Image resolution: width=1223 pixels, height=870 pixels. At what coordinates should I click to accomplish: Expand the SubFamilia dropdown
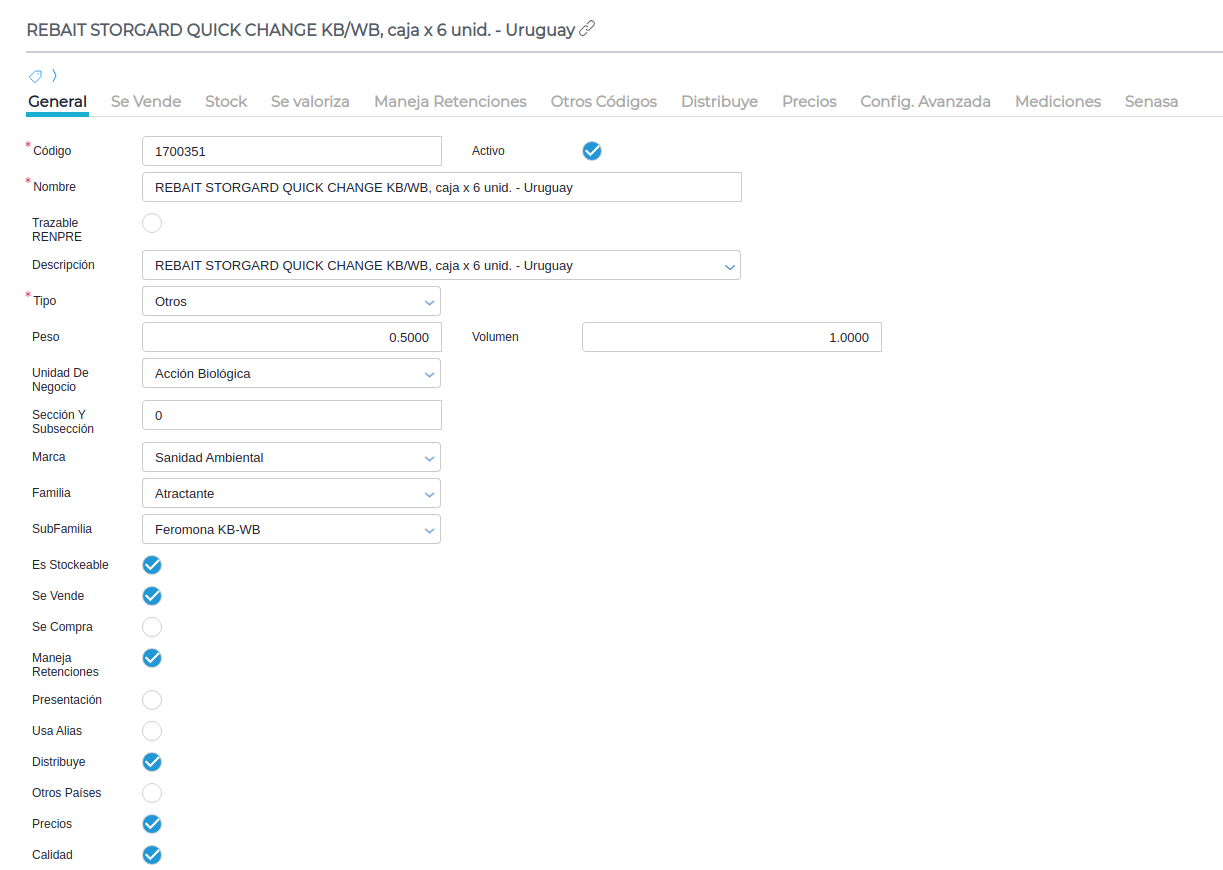(x=291, y=529)
